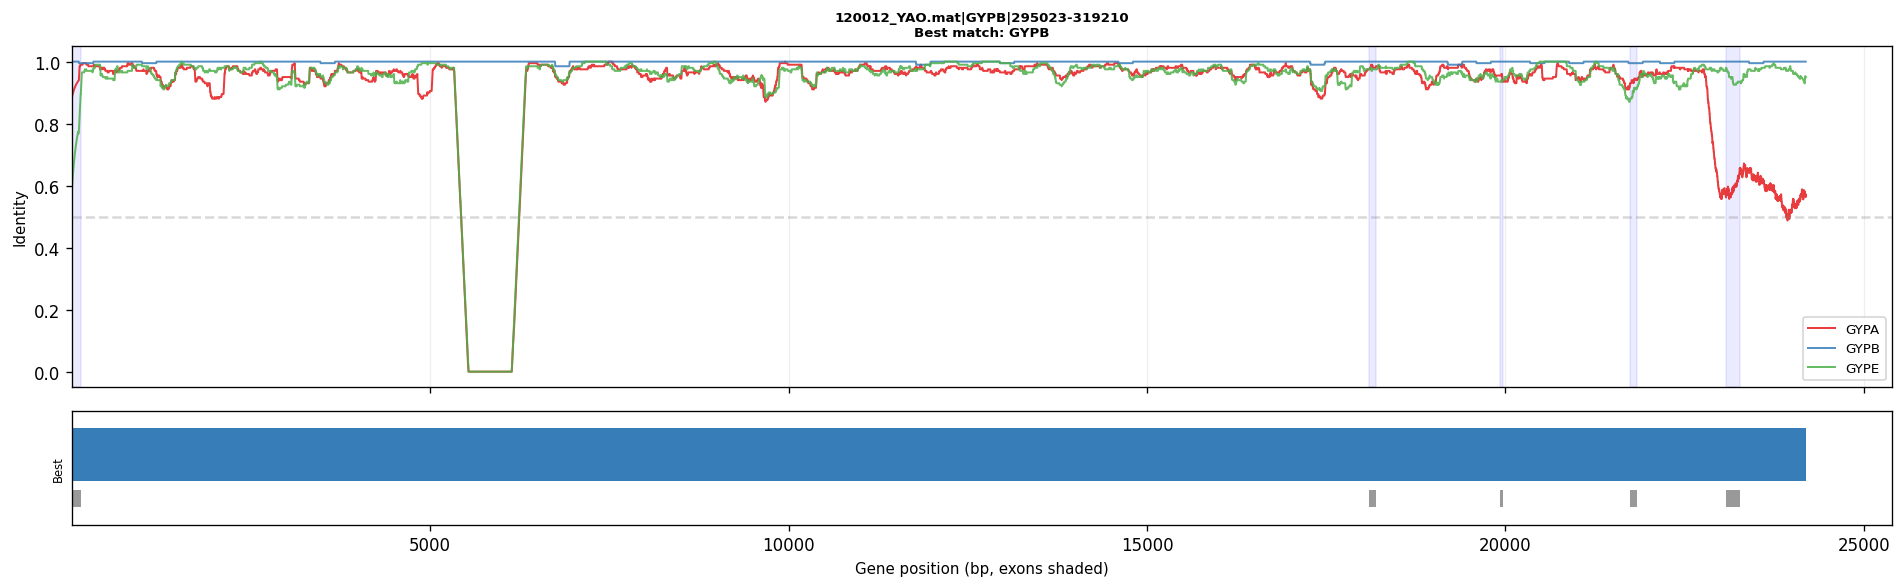Click the widest gray exon marker near 23000 bp
1904x588 pixels.
(x=1733, y=498)
